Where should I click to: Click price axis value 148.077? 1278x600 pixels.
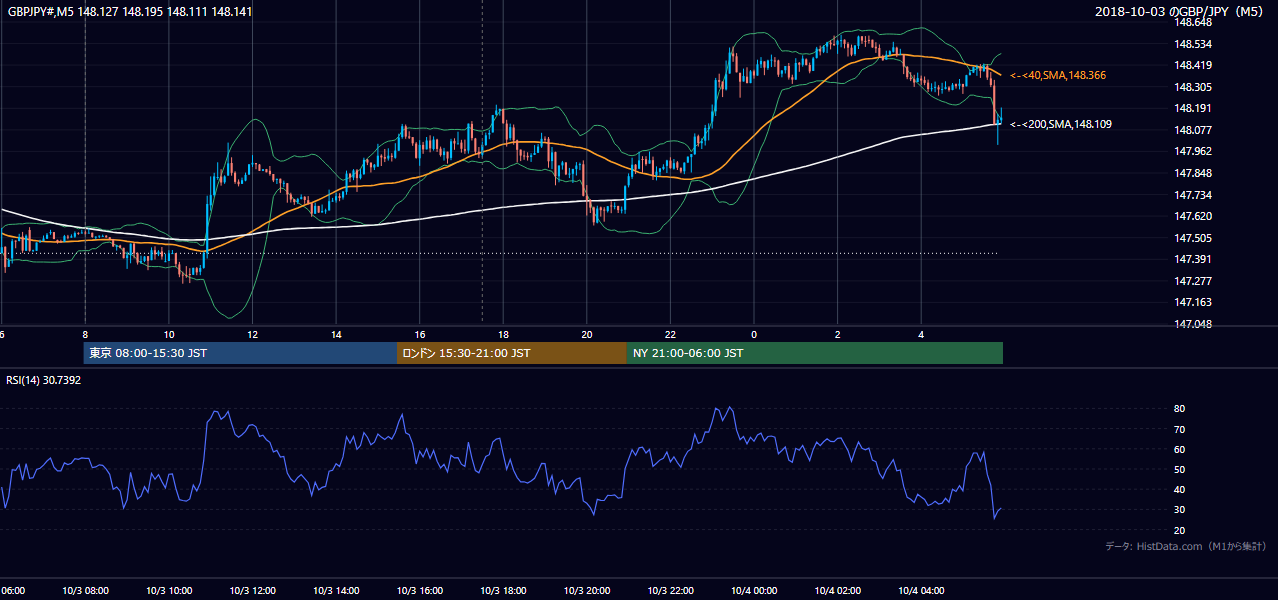pos(1192,130)
